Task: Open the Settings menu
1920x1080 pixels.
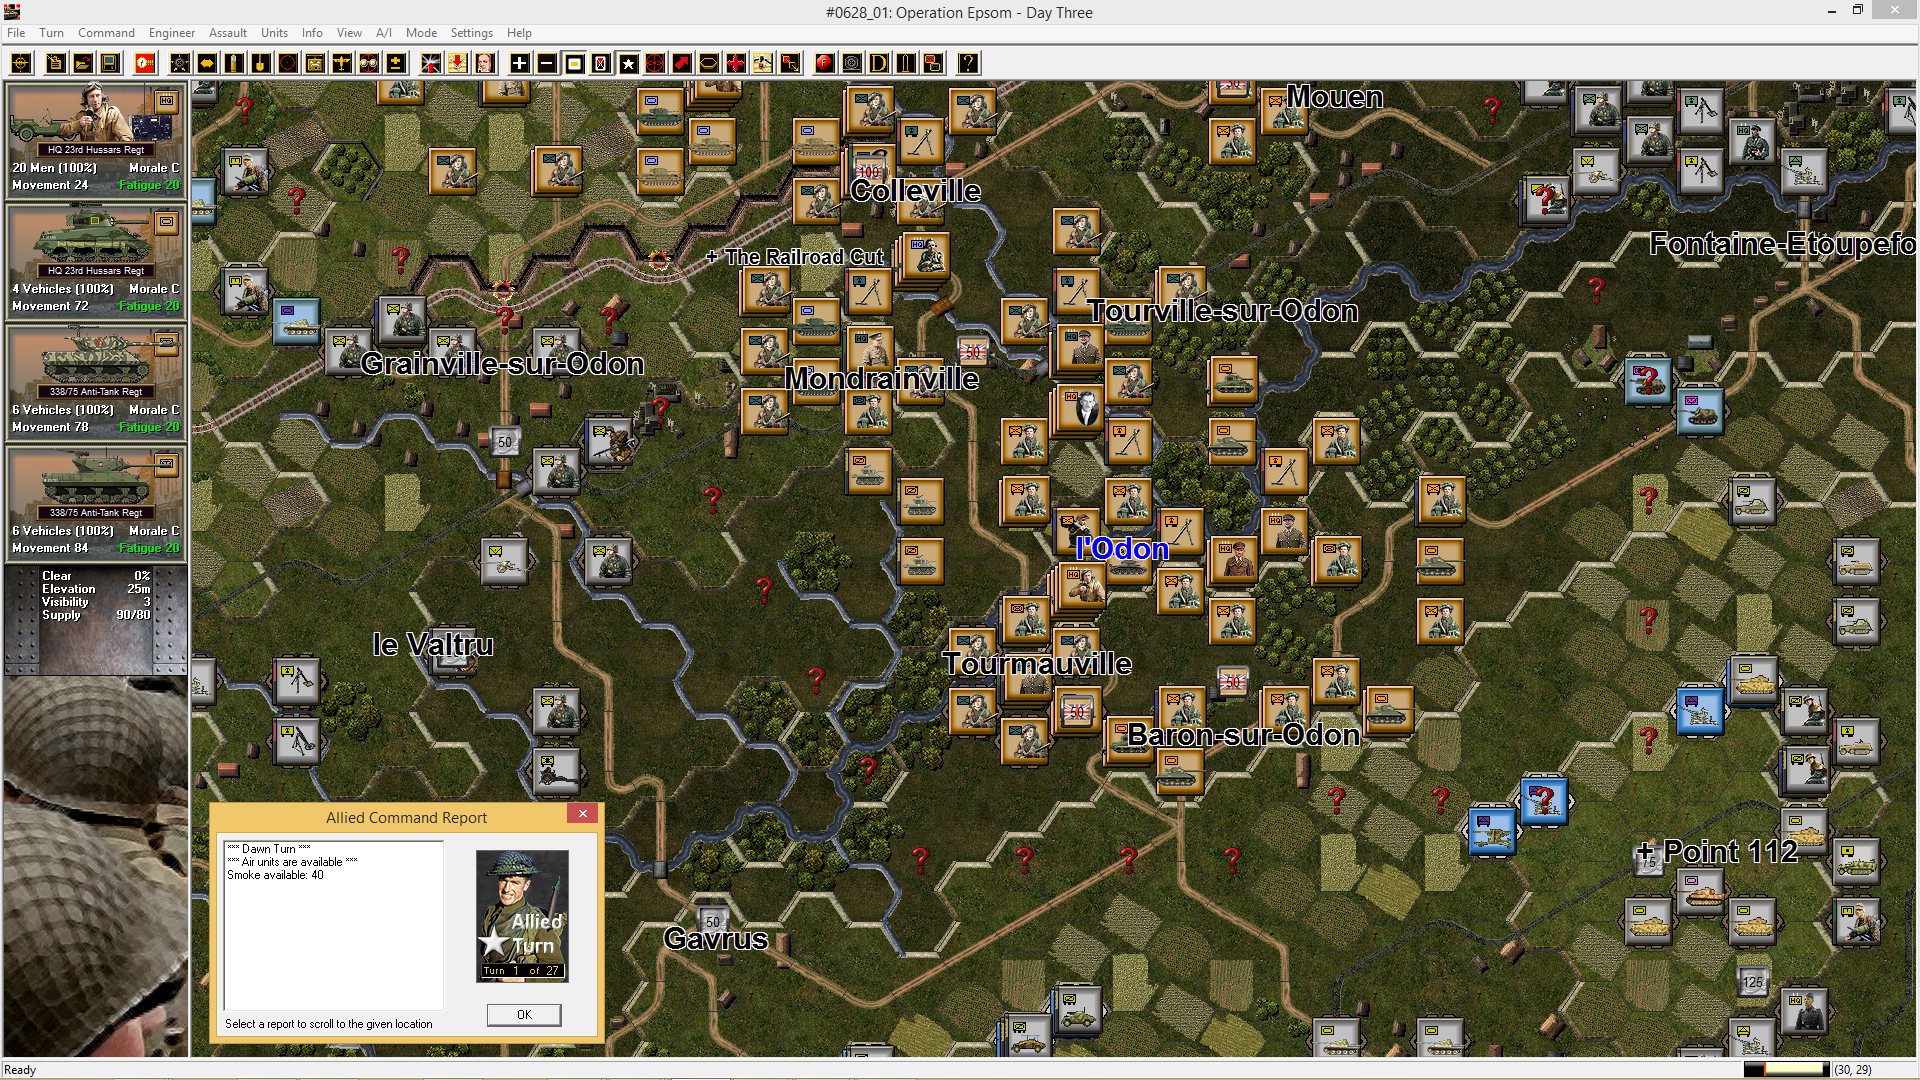Action: click(x=471, y=33)
